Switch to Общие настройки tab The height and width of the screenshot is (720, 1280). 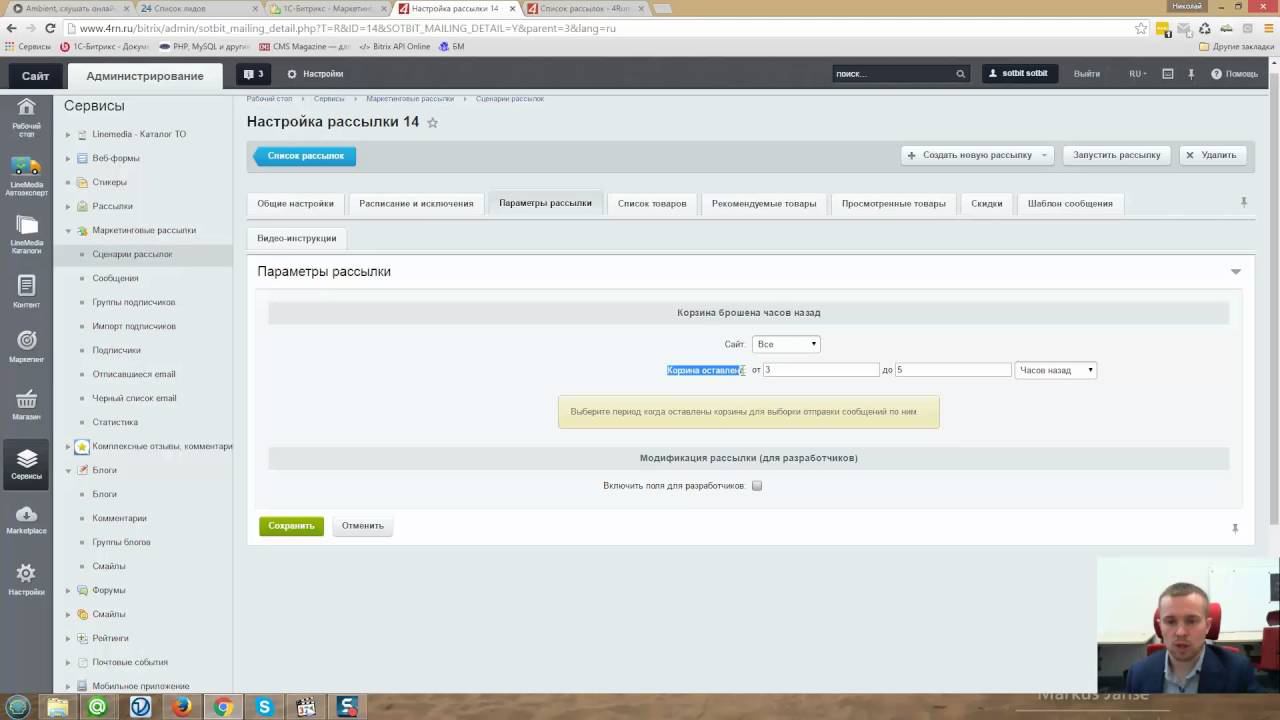(x=295, y=203)
